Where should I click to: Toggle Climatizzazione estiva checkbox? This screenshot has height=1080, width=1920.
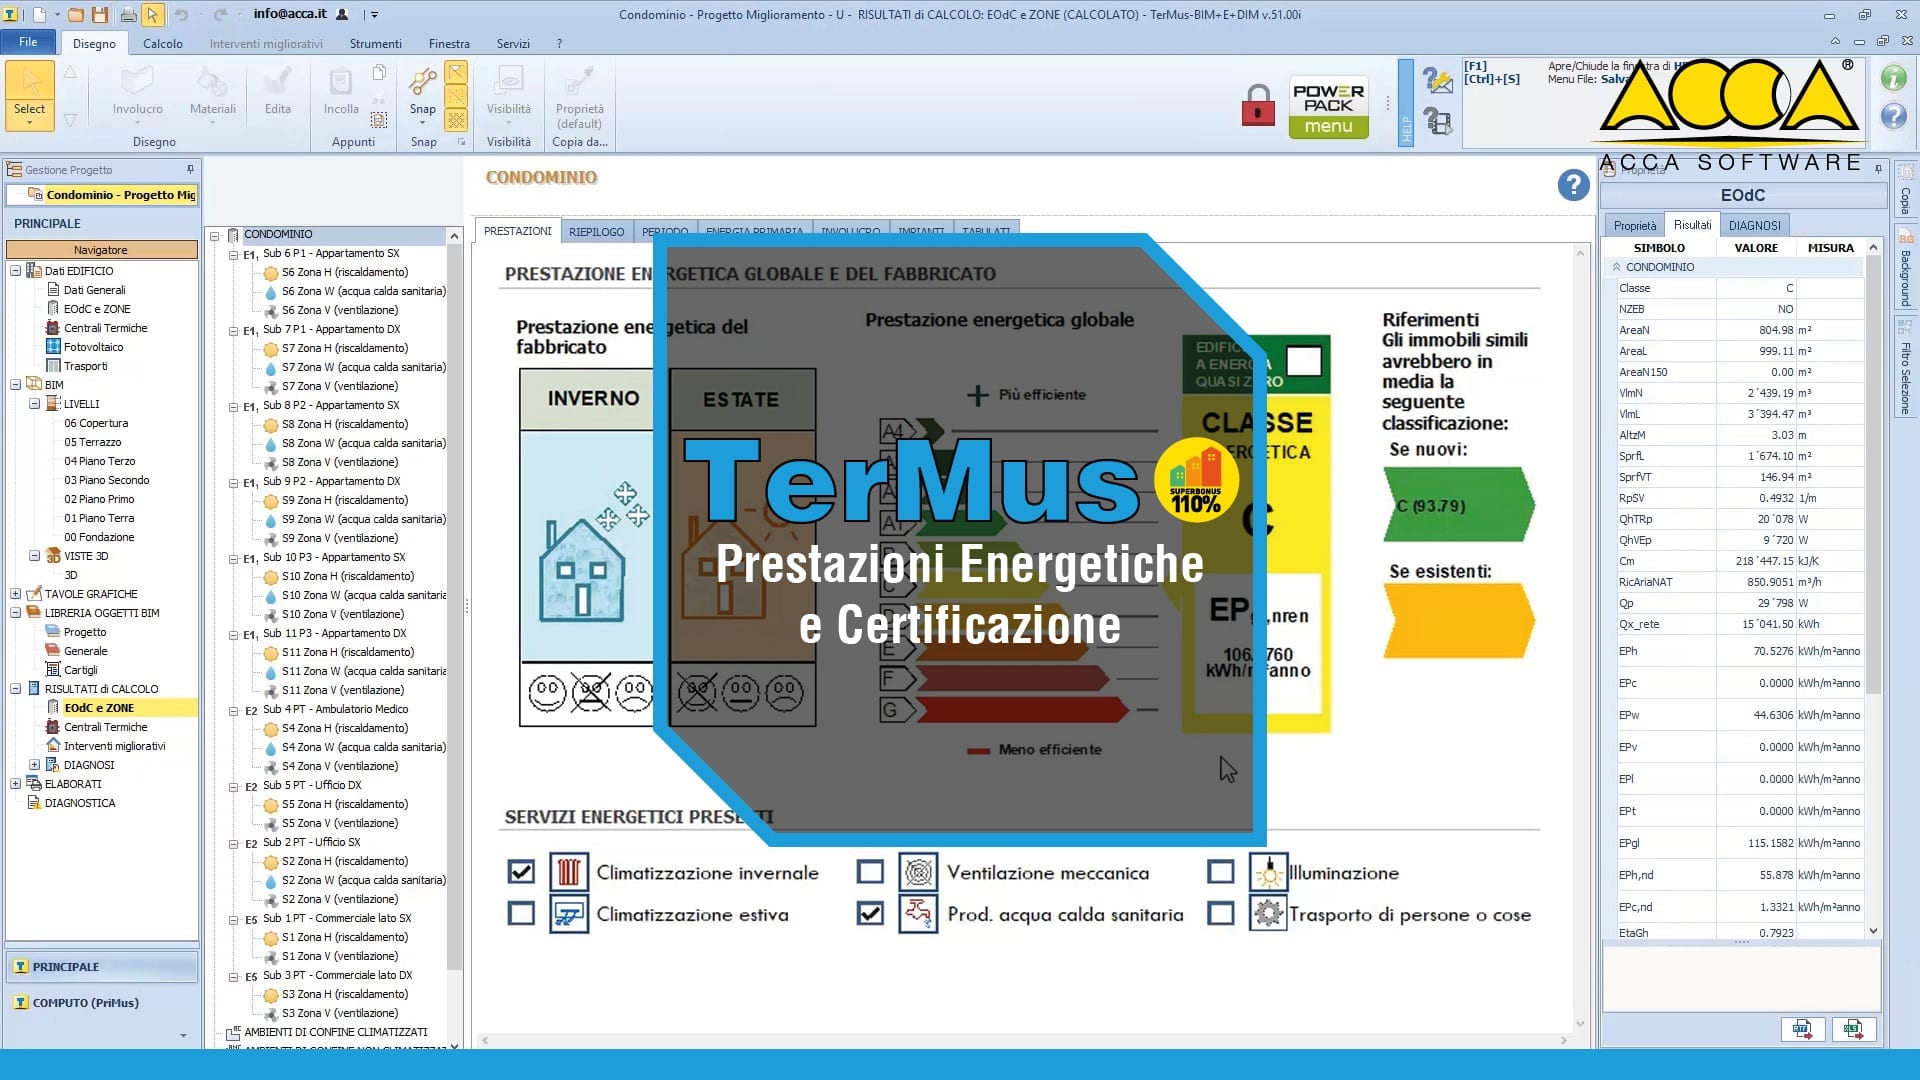point(521,914)
